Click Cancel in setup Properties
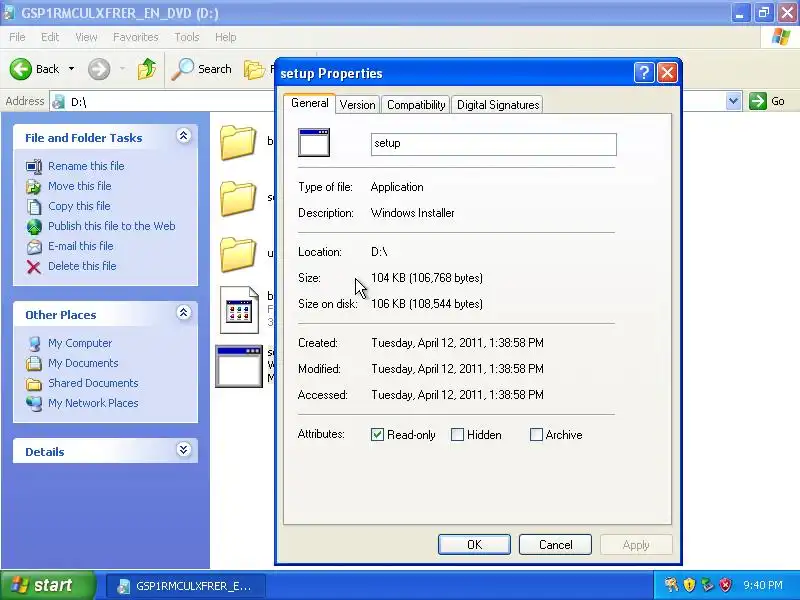Viewport: 800px width, 600px height. 555,545
